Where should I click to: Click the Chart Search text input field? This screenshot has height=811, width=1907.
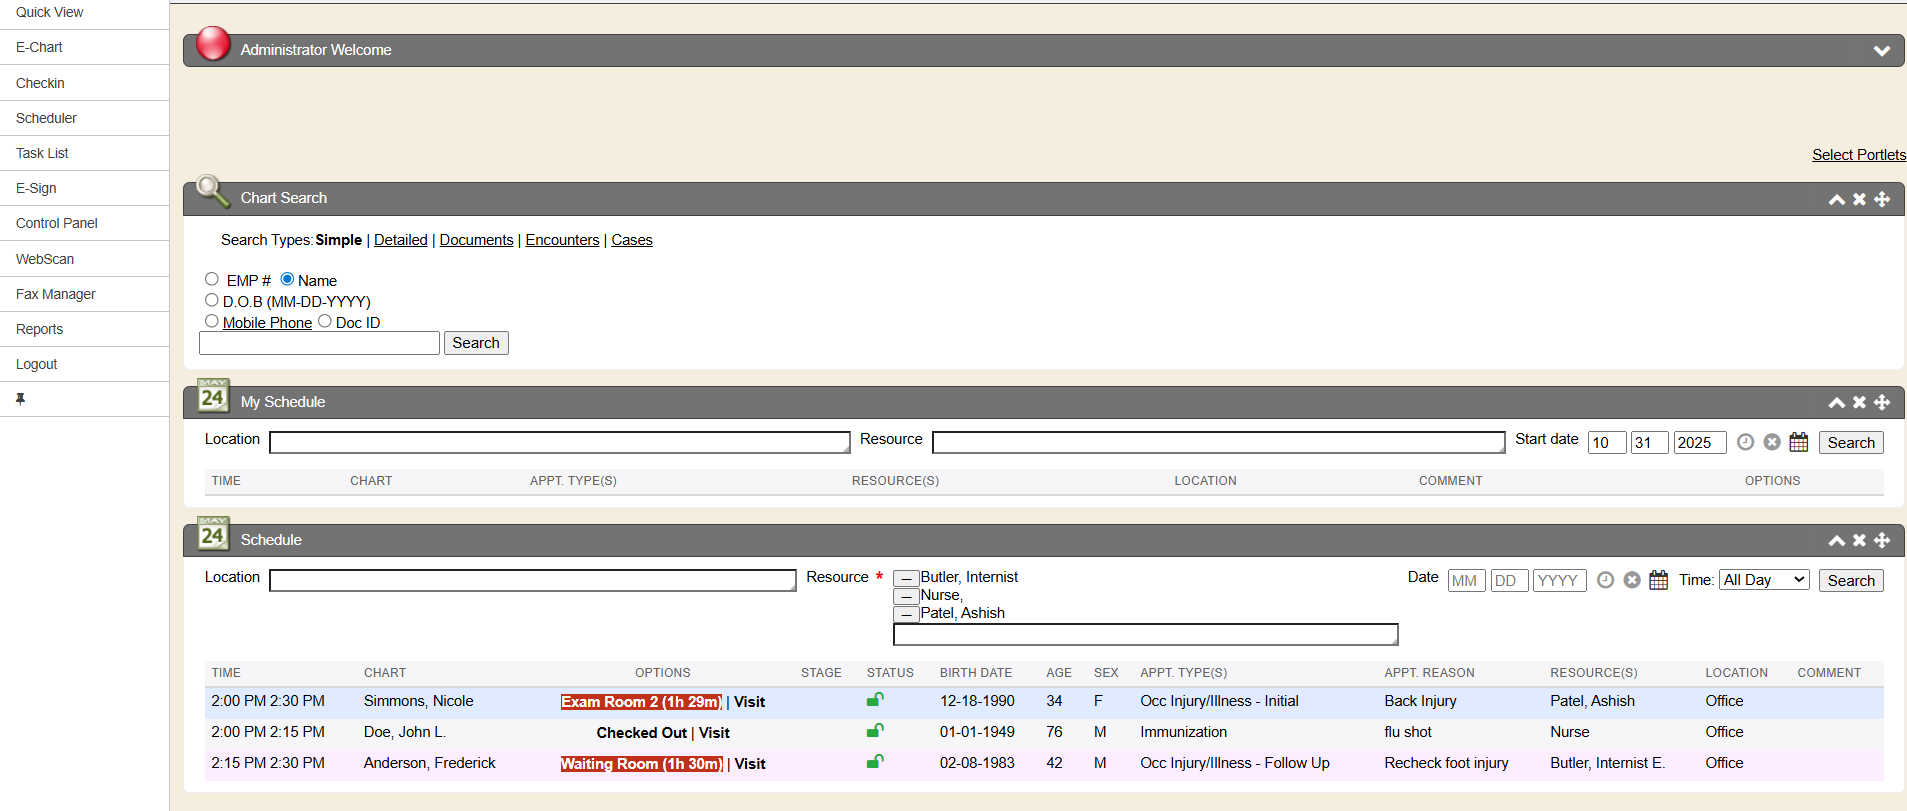319,343
